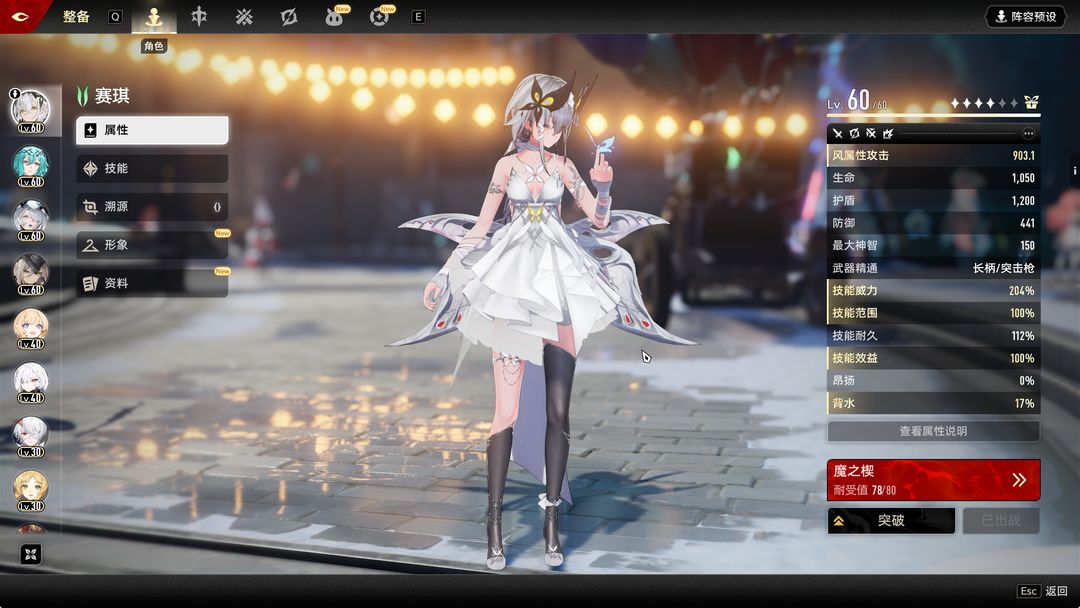Image resolution: width=1080 pixels, height=608 pixels.
Task: Click the crossed blades icon in stats header
Action: 871,134
